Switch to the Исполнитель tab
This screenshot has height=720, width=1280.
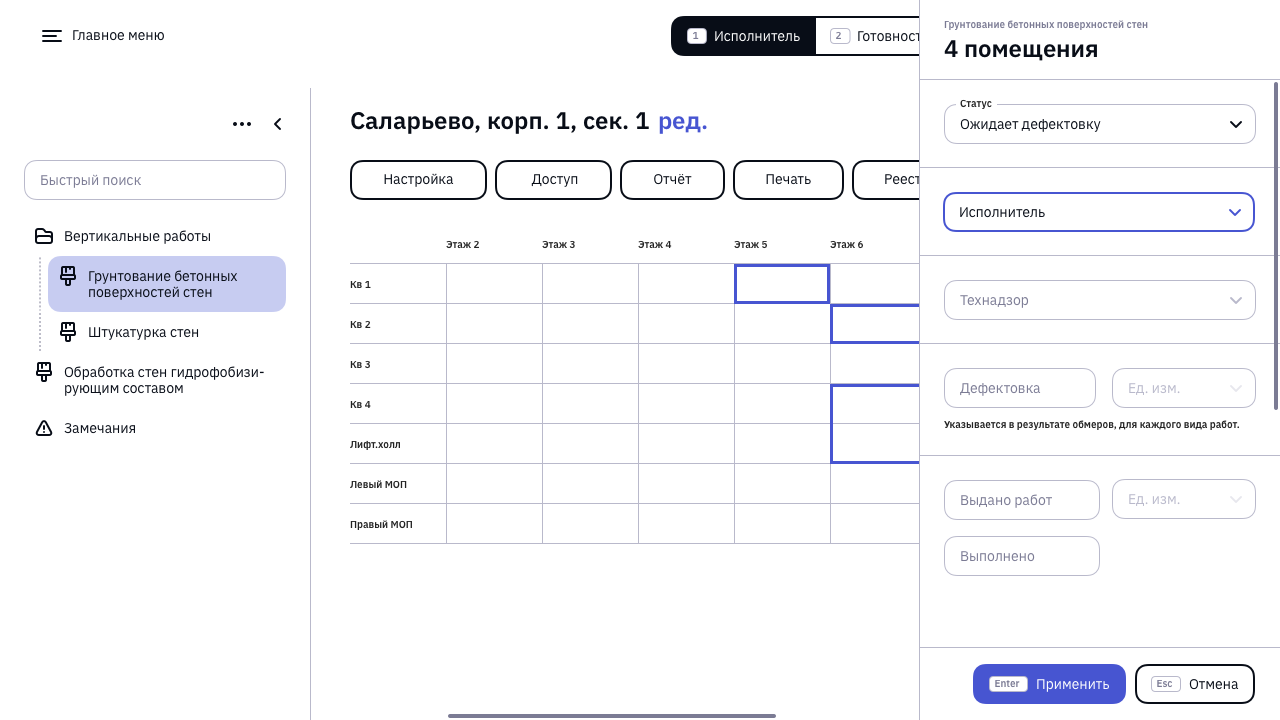click(x=744, y=36)
